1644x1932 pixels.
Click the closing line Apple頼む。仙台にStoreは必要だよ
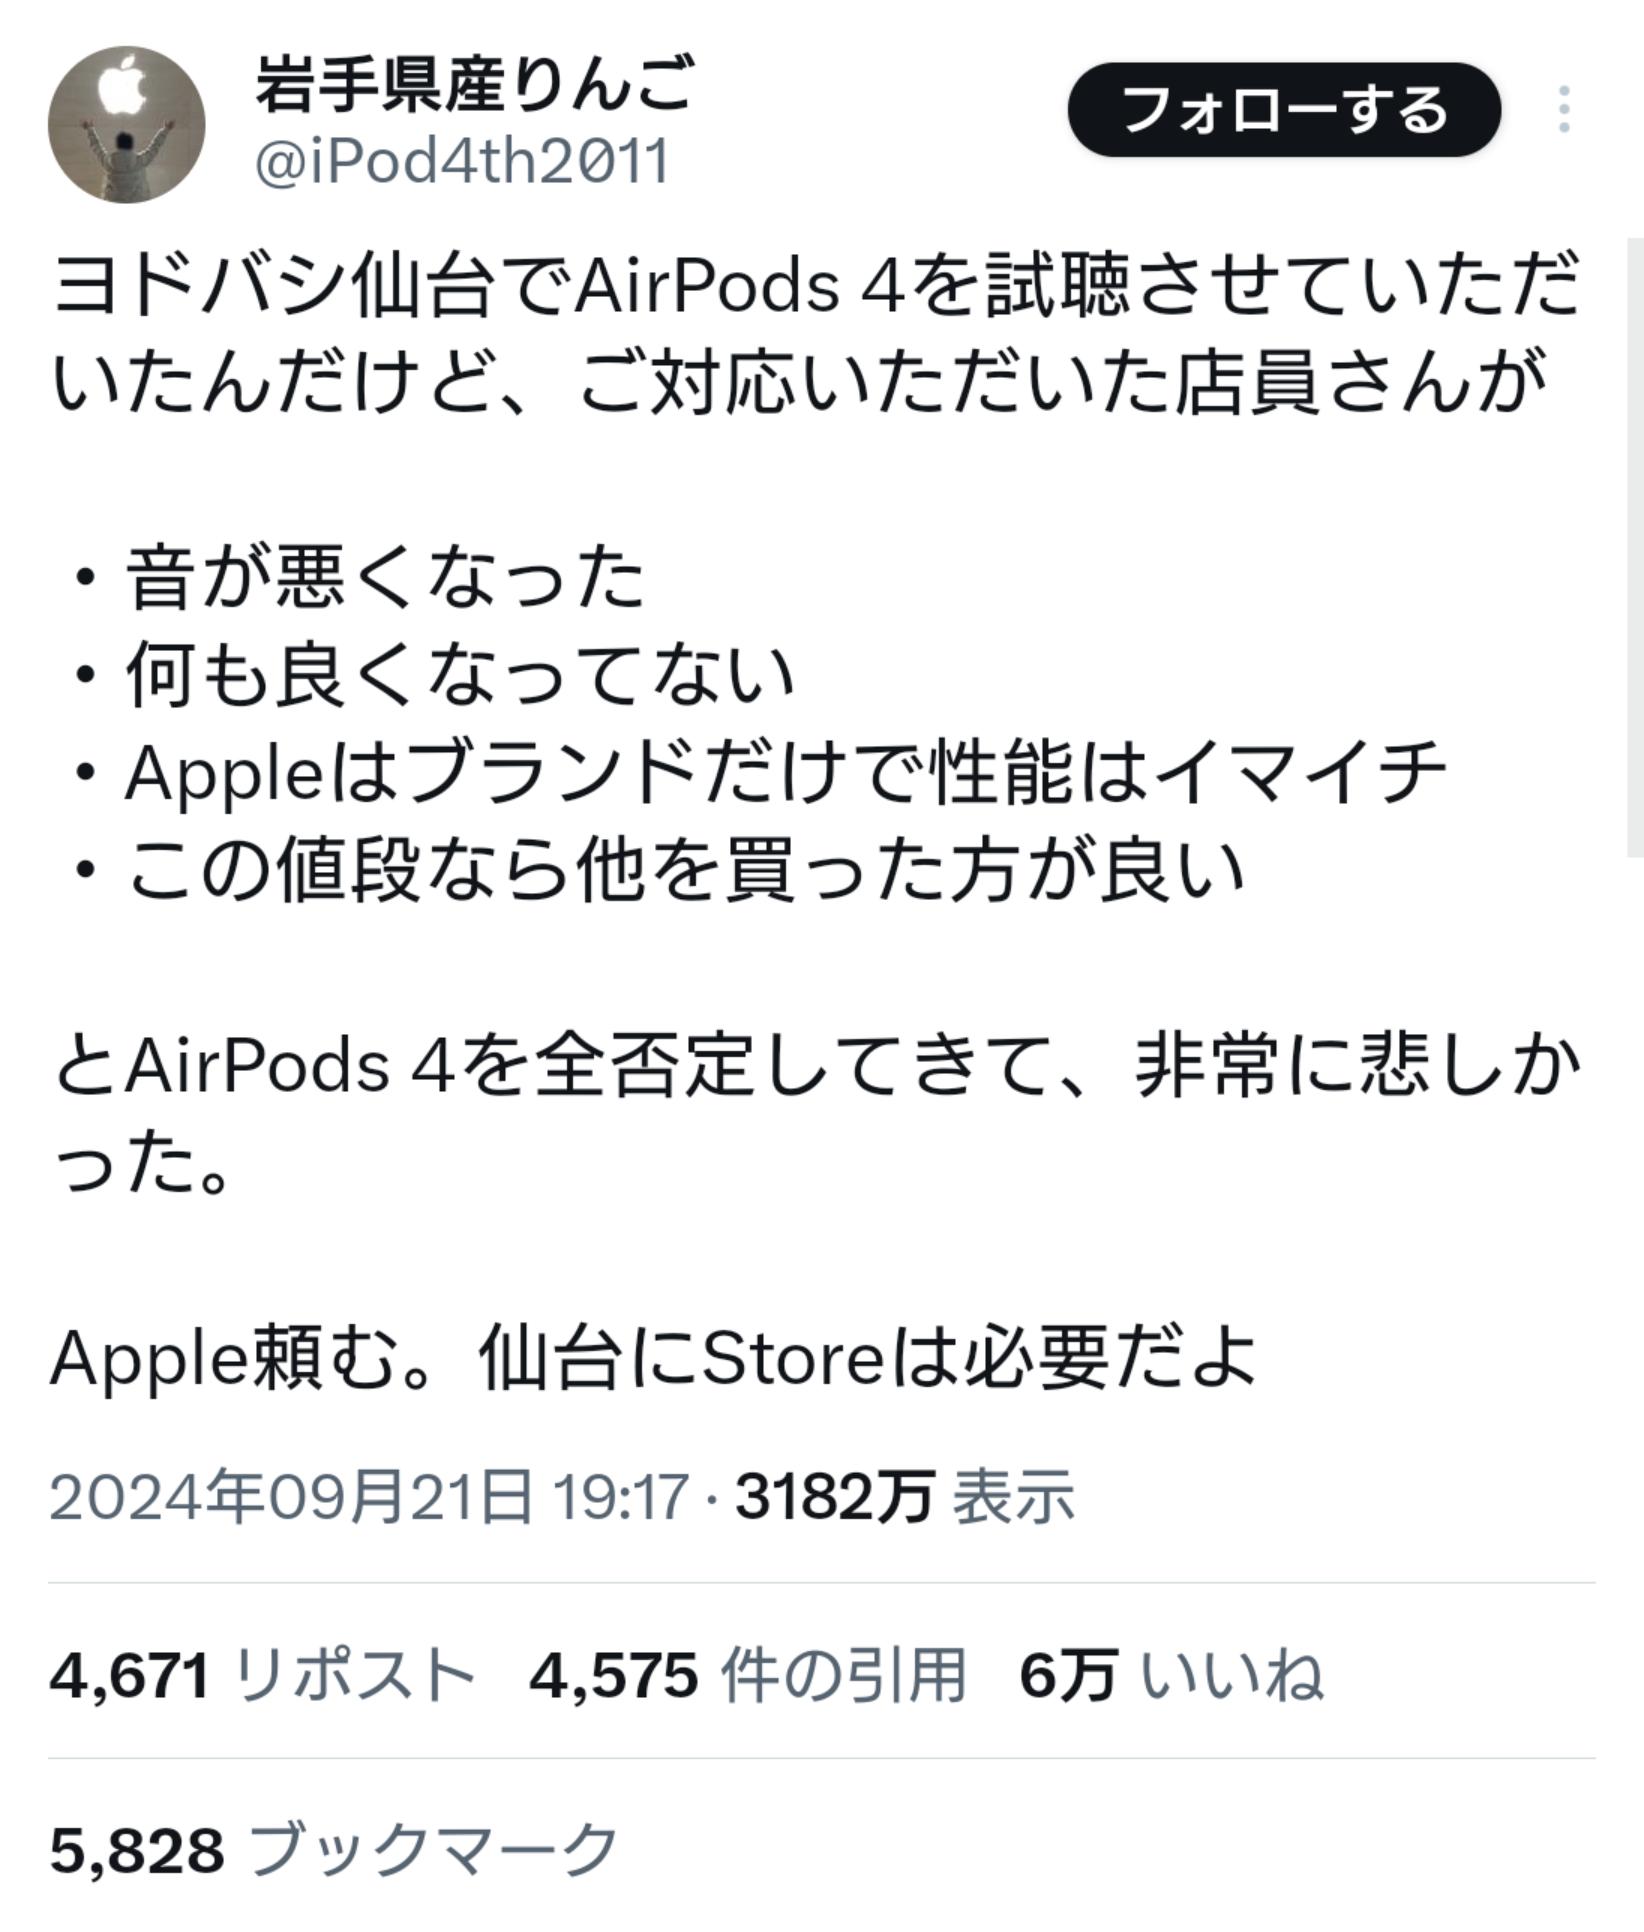pos(653,1360)
